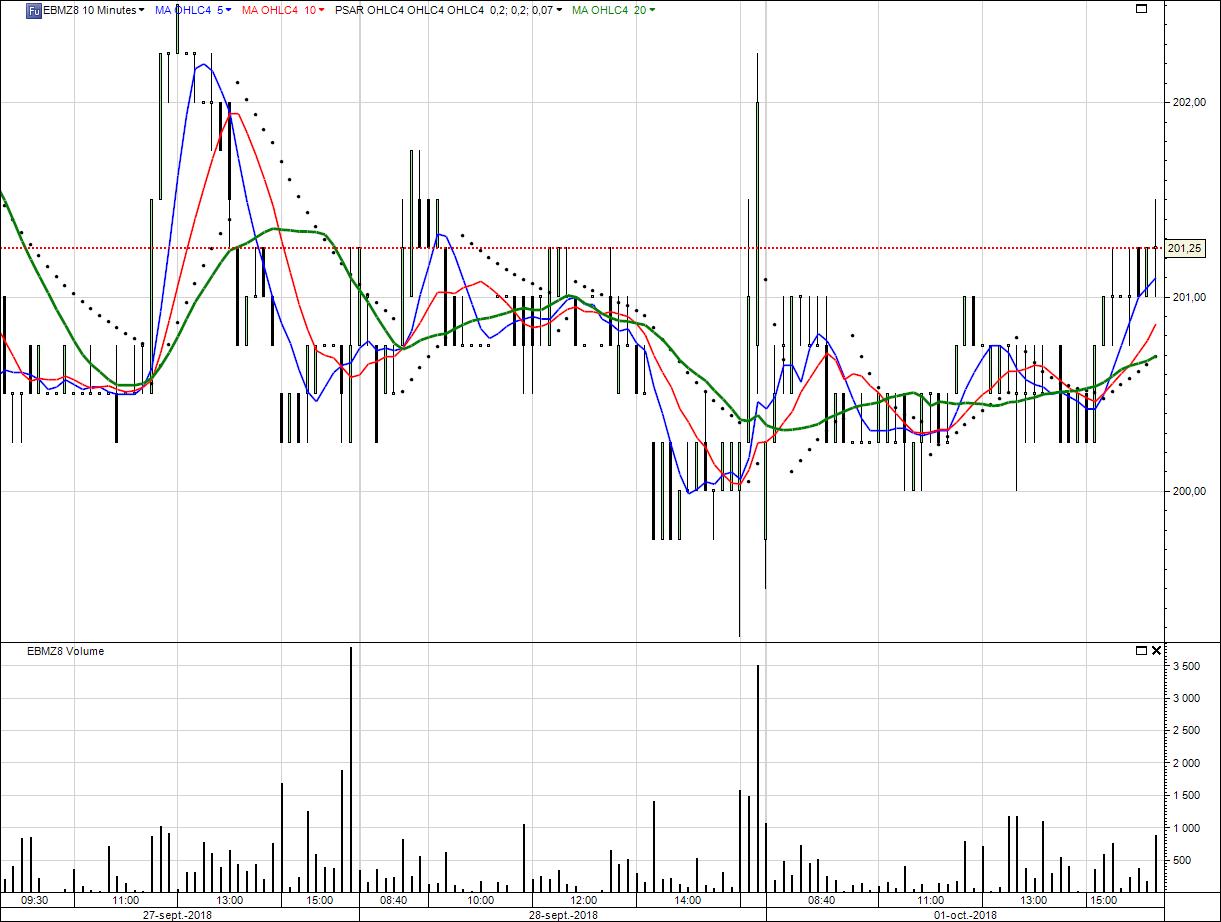The image size is (1221, 922).
Task: Expand the blue MA OHLC4 5 dropdown arrow
Action: pos(229,10)
